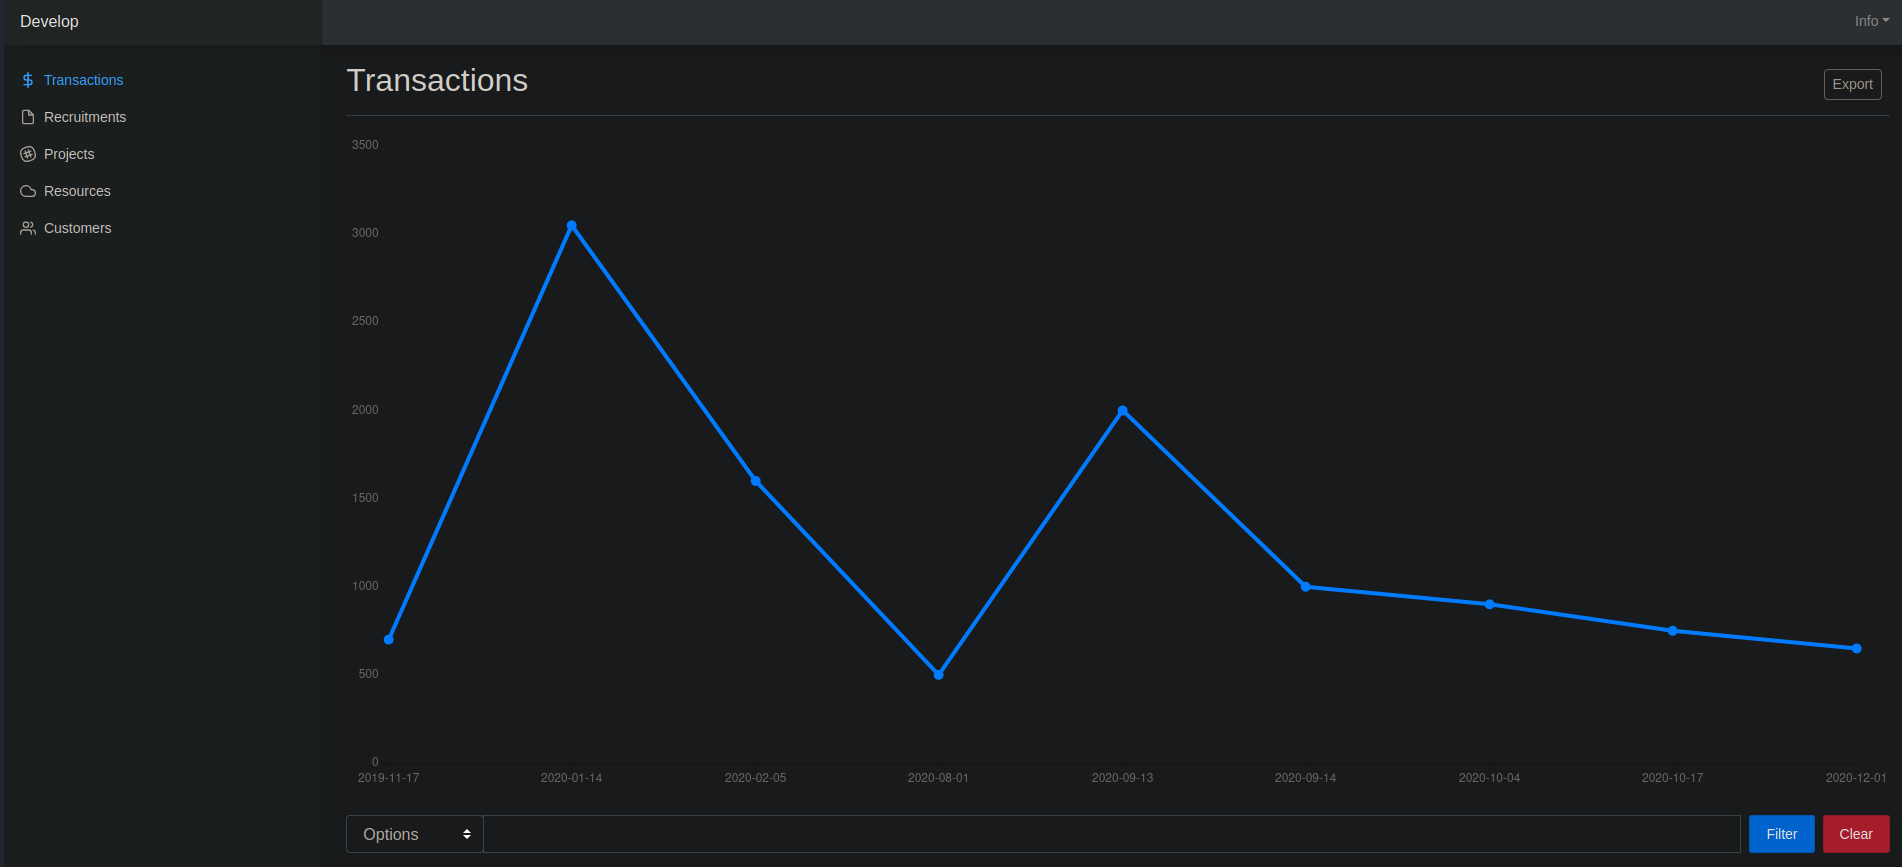Expand the Info dropdown menu
The width and height of the screenshot is (1902, 867).
1871,21
